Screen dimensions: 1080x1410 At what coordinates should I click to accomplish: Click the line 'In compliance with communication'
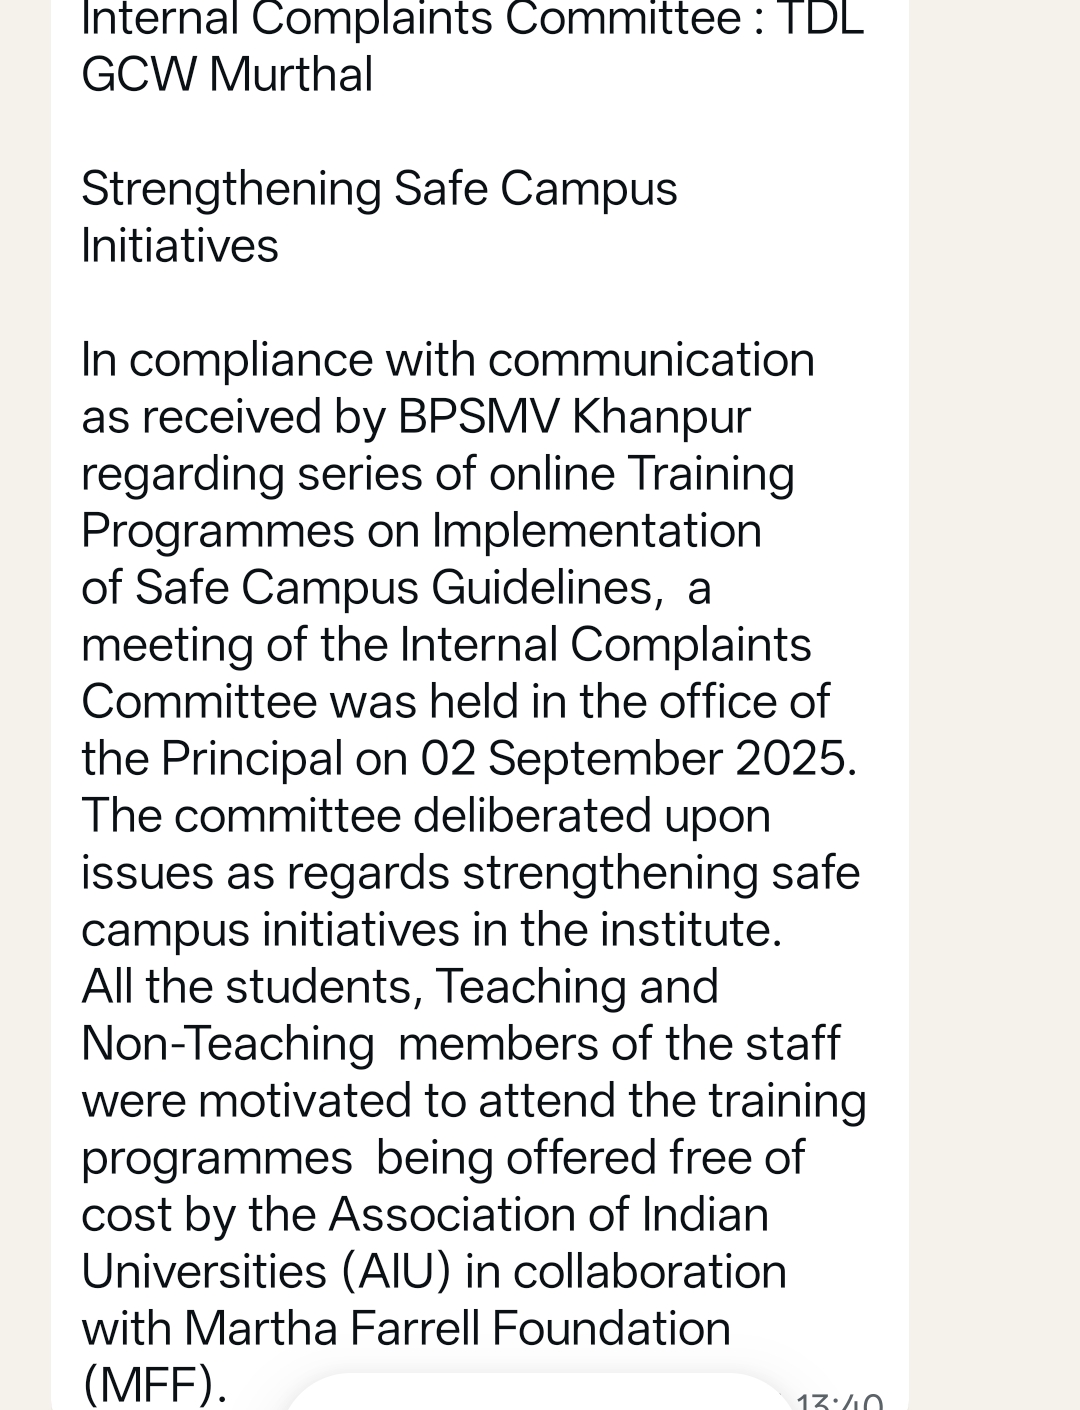448,360
